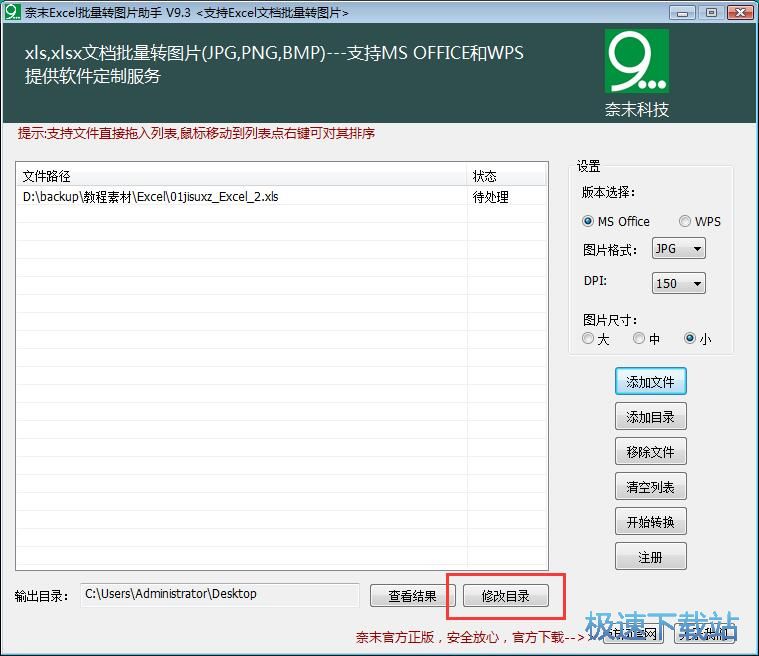Click the 状态 column header
This screenshot has height=656, width=759.
[x=507, y=176]
